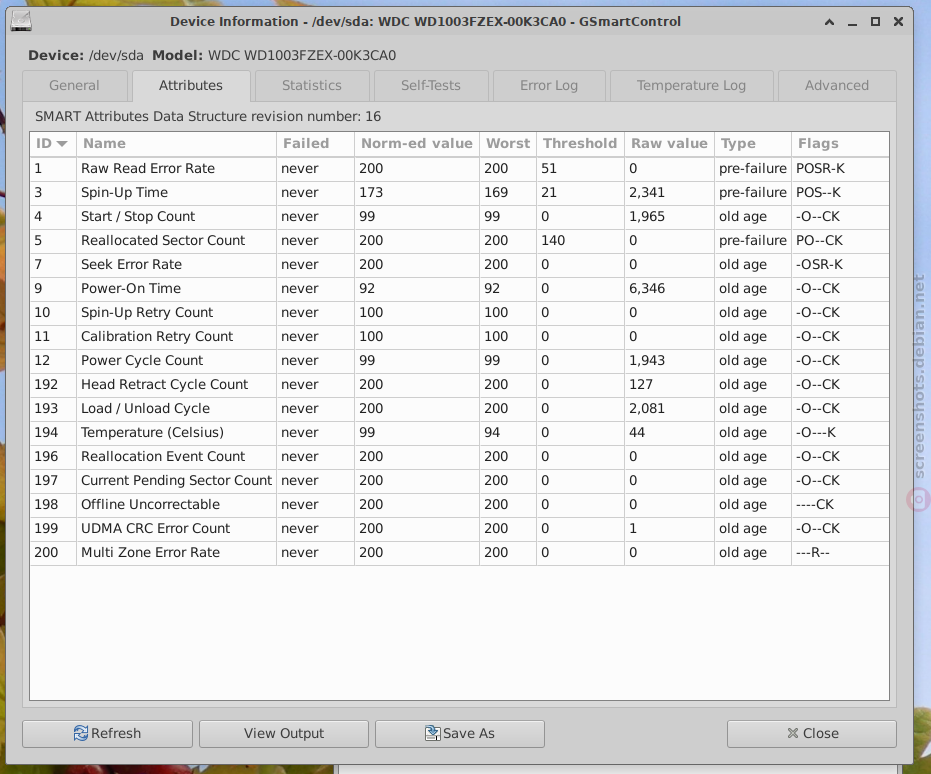Click the Power Cycle Count attribute
931x774 pixels.
[460, 361]
